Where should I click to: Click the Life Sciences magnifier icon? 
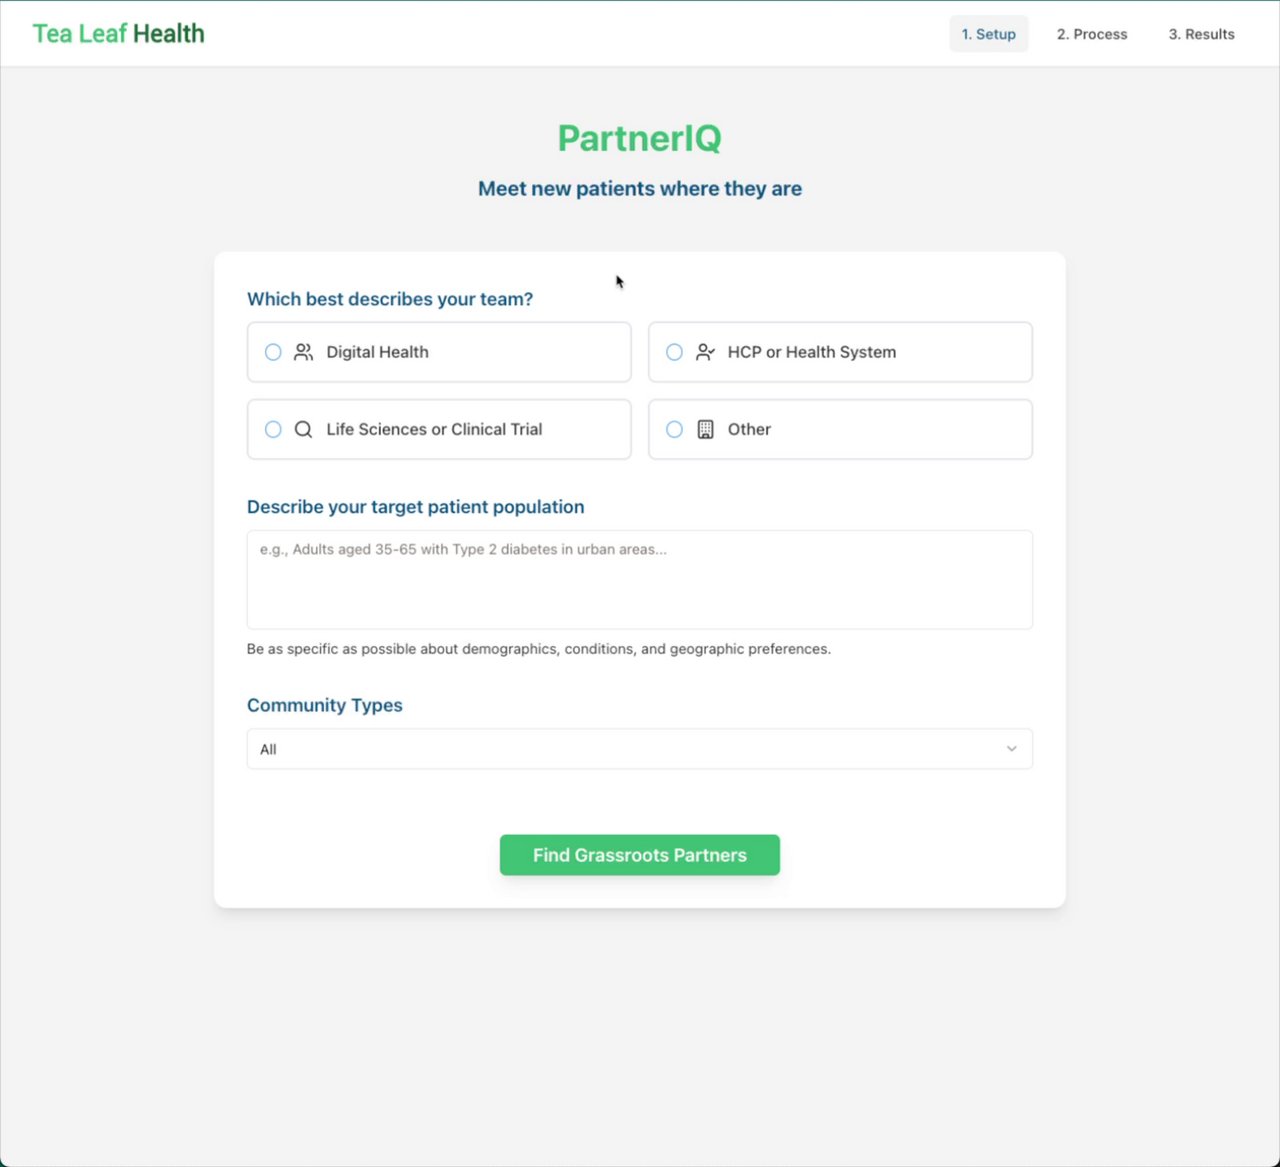tap(303, 429)
